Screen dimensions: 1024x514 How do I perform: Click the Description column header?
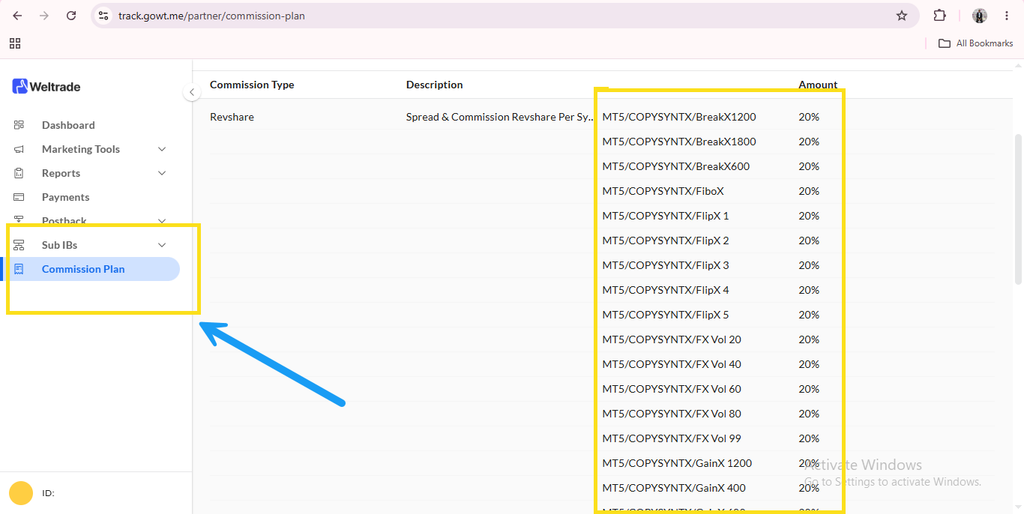(434, 85)
